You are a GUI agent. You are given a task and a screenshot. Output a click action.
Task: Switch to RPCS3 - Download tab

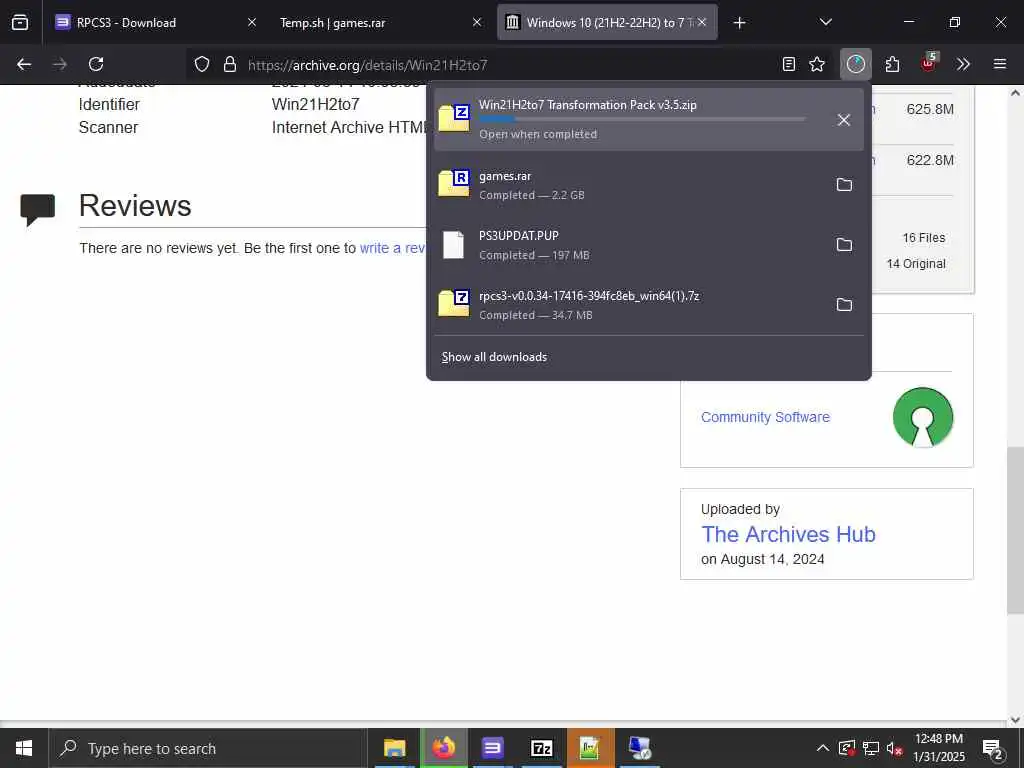[155, 23]
